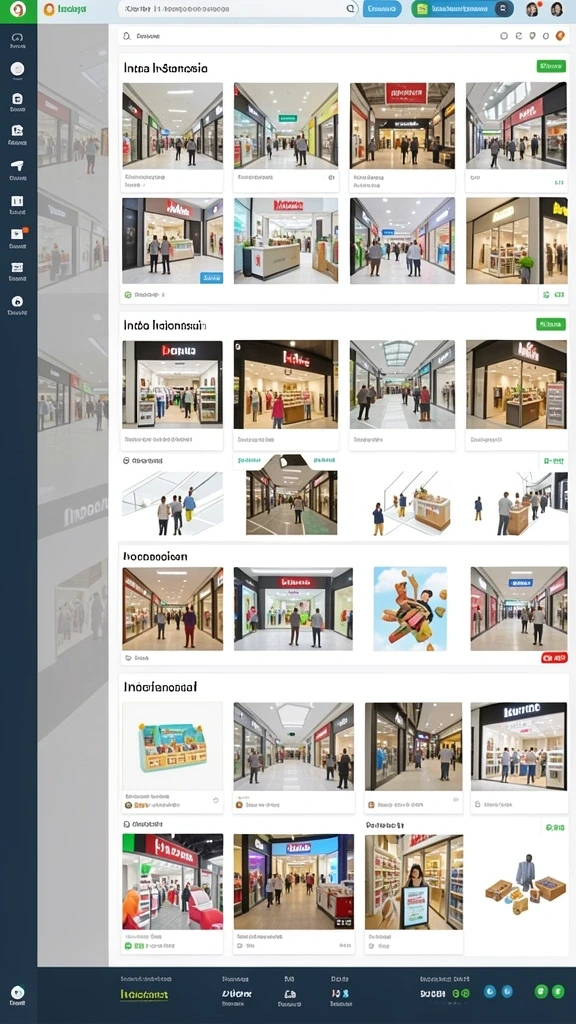Open thumbnail of white kiosk counter store
This screenshot has height=1024, width=576.
(x=286, y=241)
